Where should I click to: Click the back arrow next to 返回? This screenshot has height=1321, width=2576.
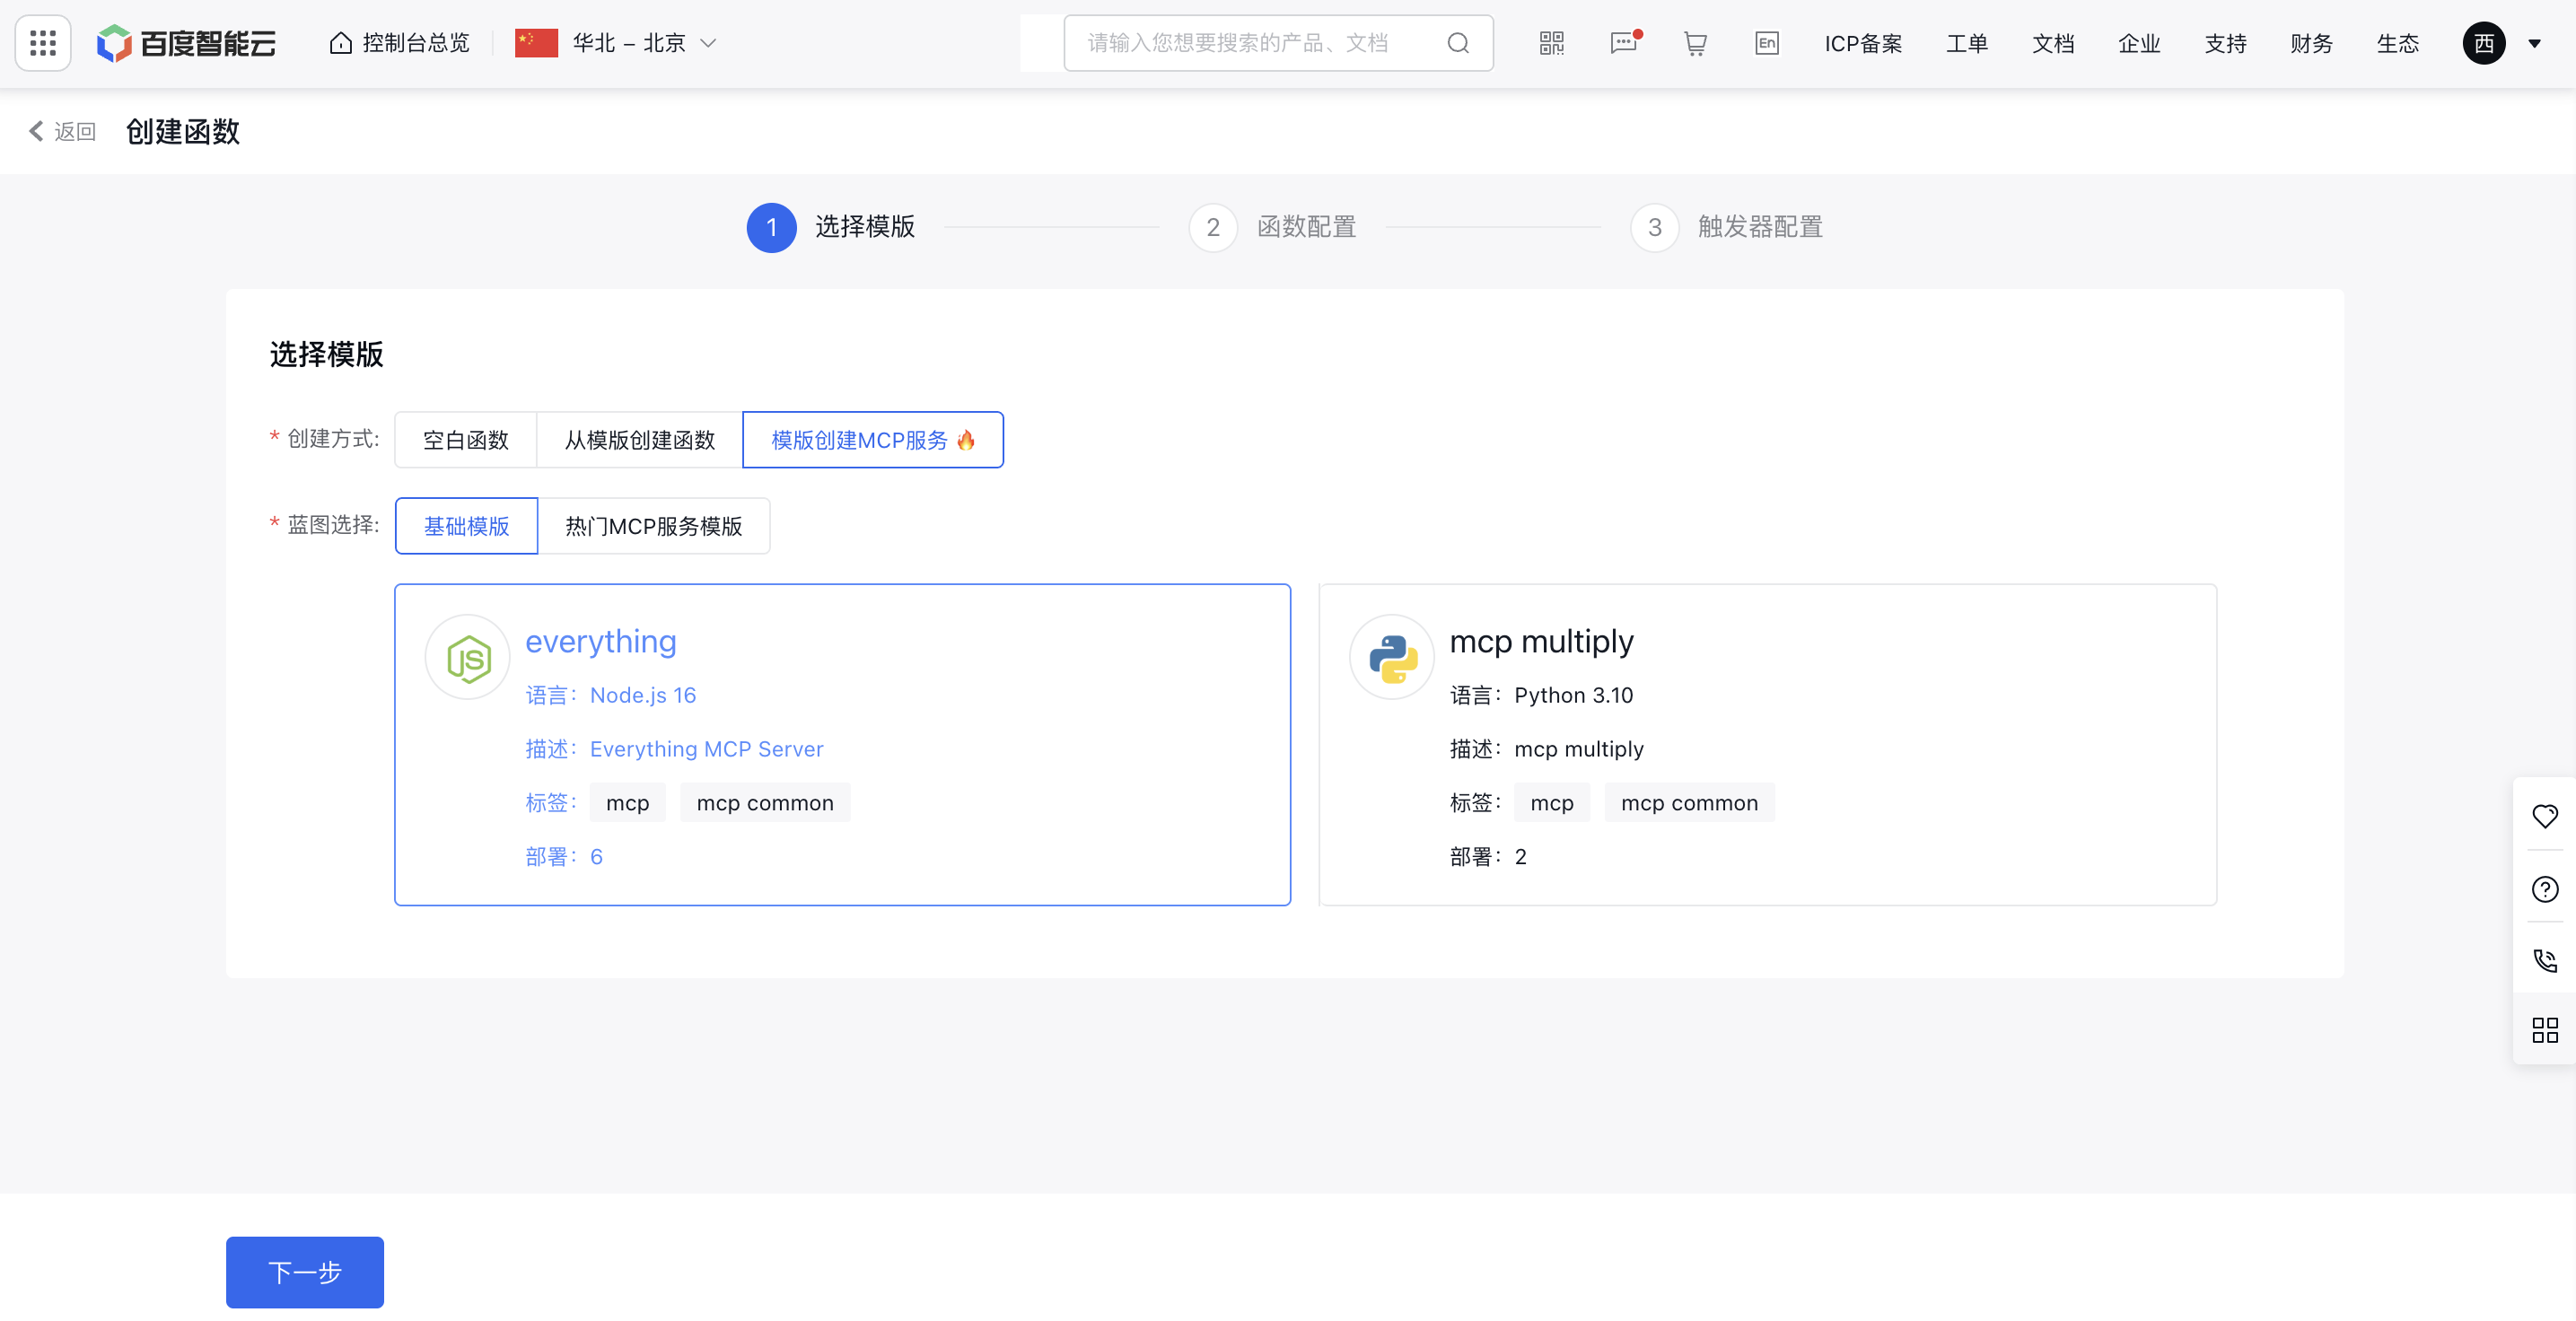tap(36, 131)
